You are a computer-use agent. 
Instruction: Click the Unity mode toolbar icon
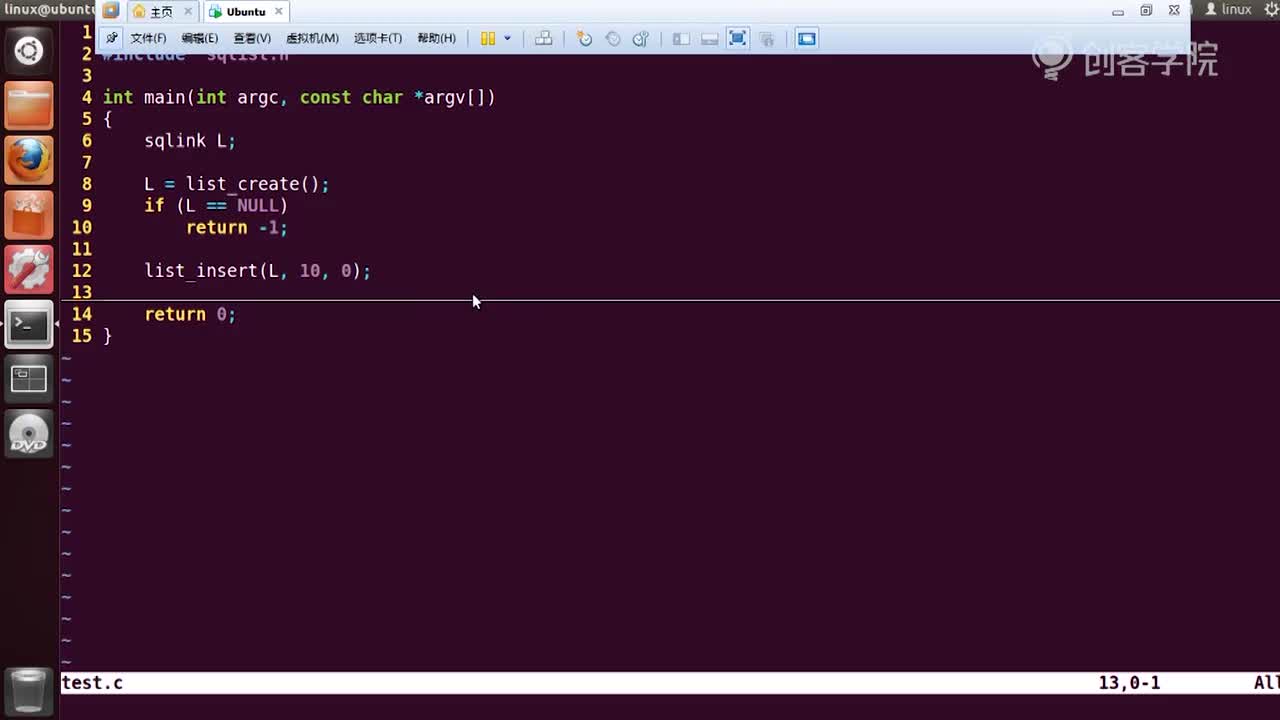point(767,38)
